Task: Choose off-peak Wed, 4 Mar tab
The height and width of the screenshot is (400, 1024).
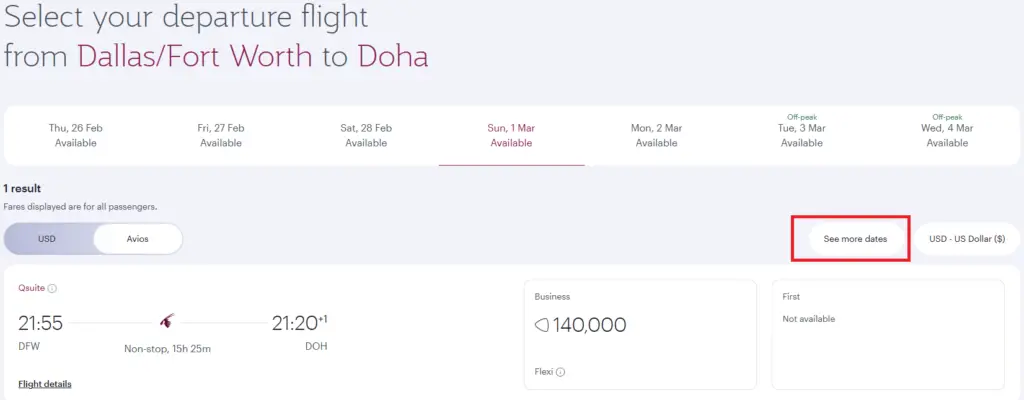Action: pos(947,133)
